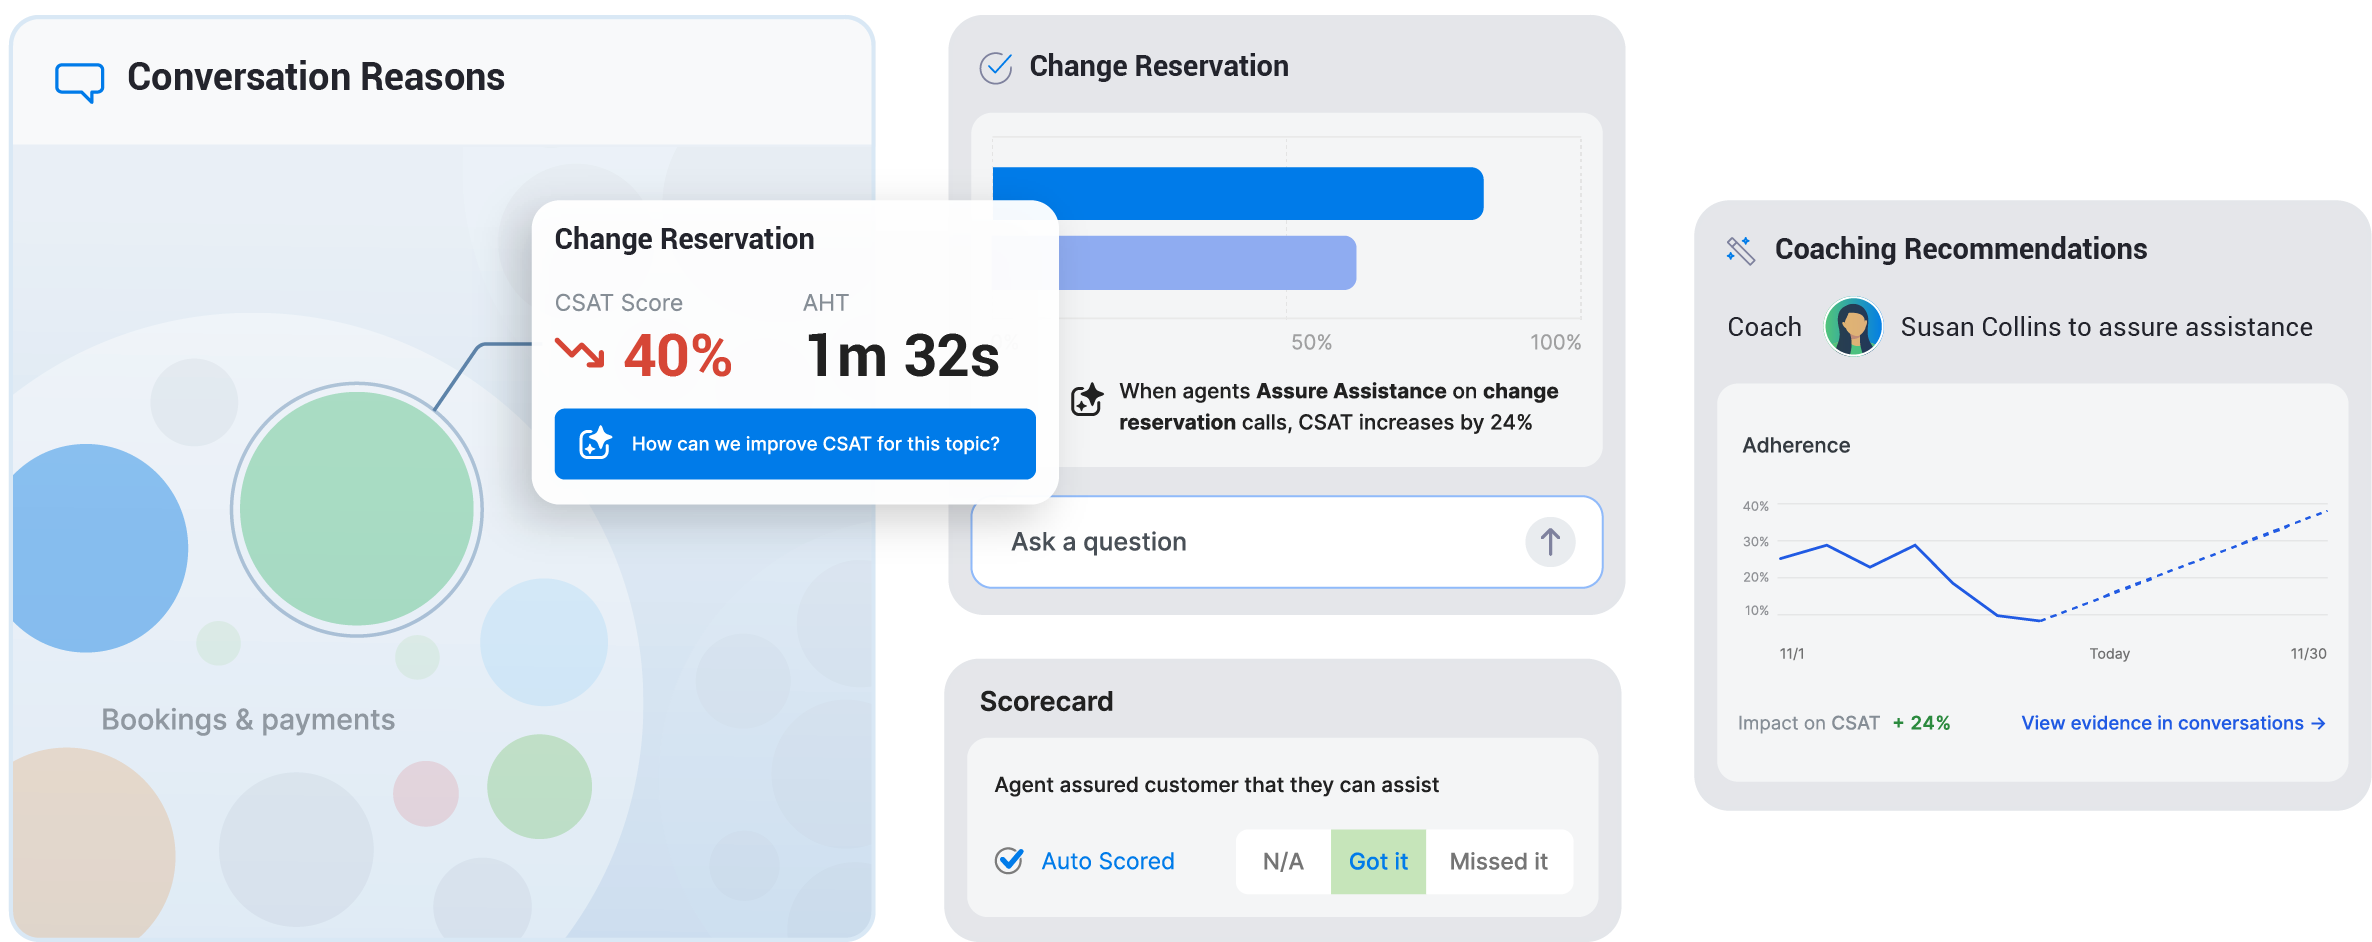Select the Got it scorecard option
The image size is (2372, 942).
(x=1378, y=861)
